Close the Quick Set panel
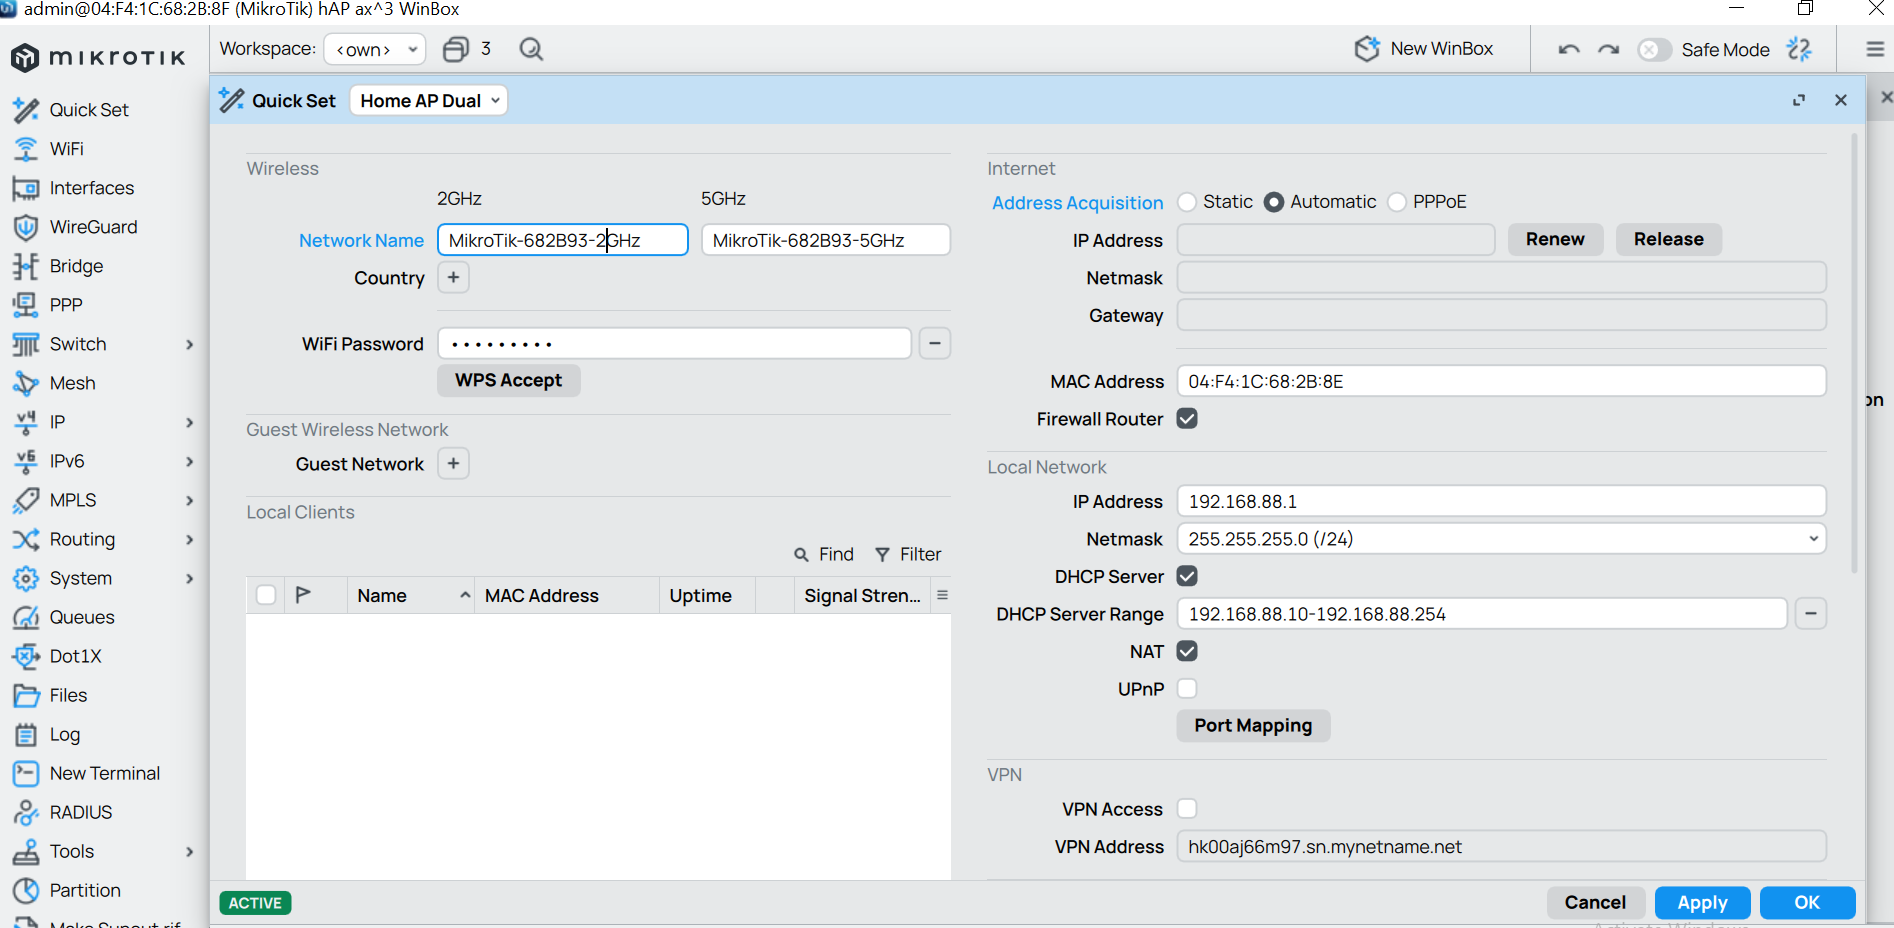This screenshot has height=928, width=1894. pyautogui.click(x=1841, y=100)
